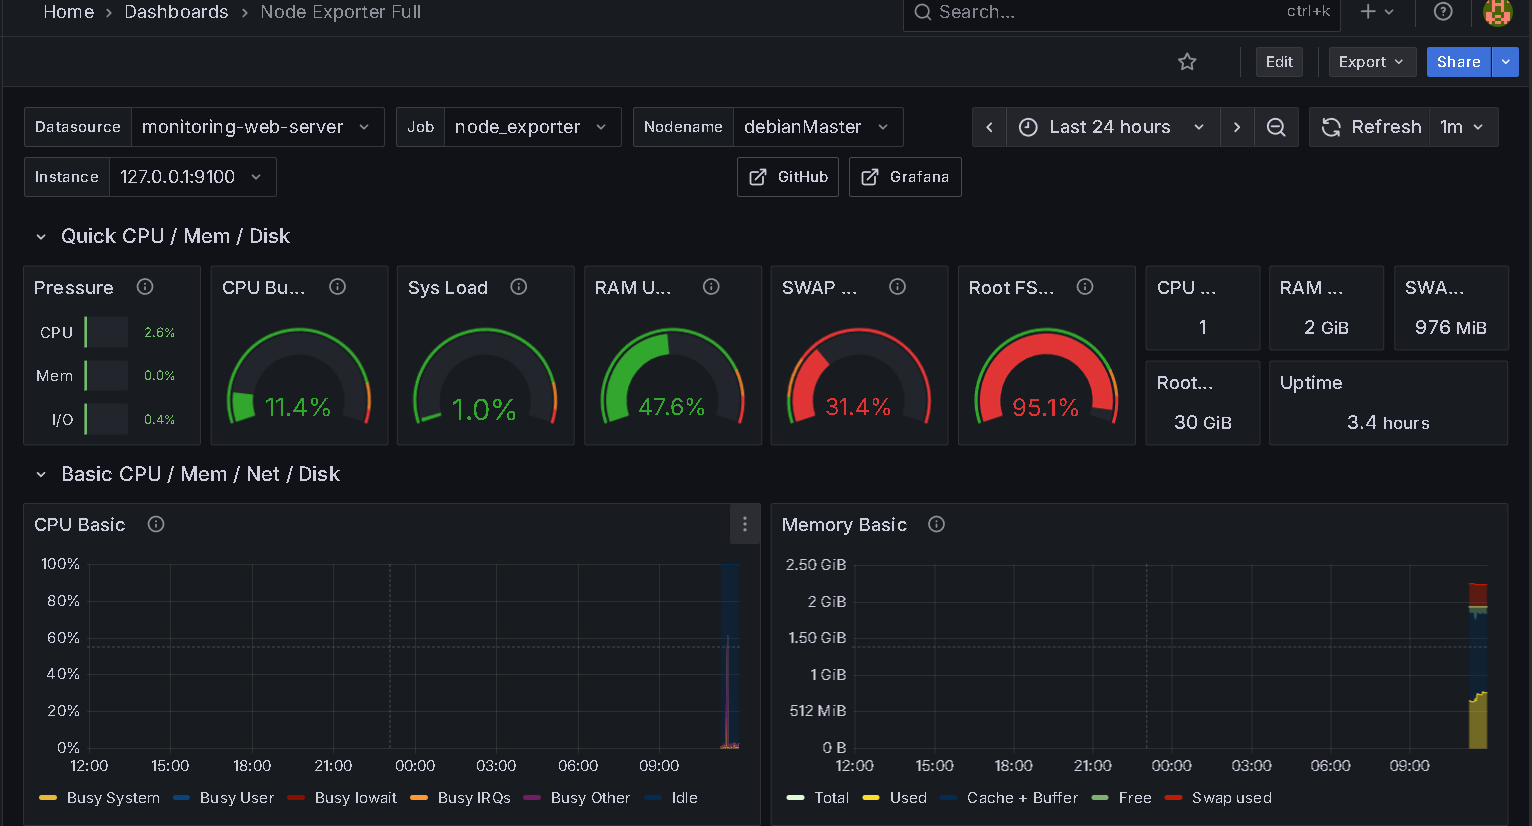Open the help question mark icon

tap(1443, 12)
